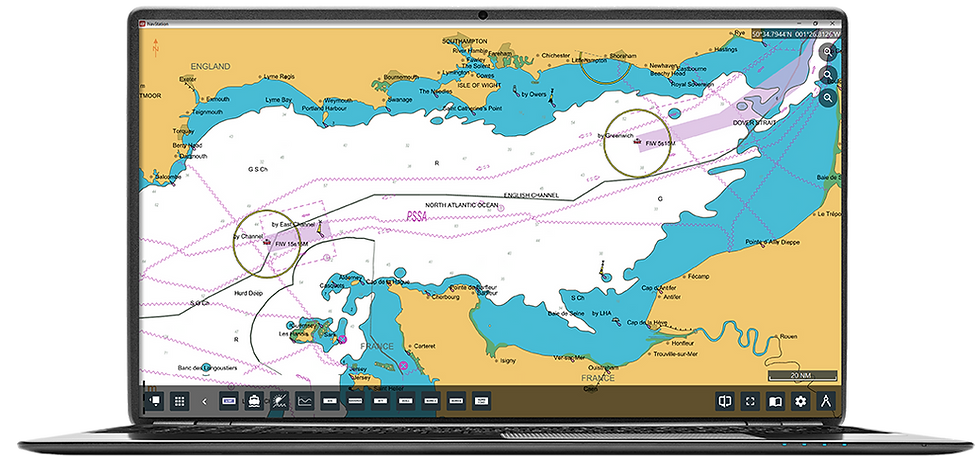Click the FlW 15s15M light label

(x=291, y=244)
